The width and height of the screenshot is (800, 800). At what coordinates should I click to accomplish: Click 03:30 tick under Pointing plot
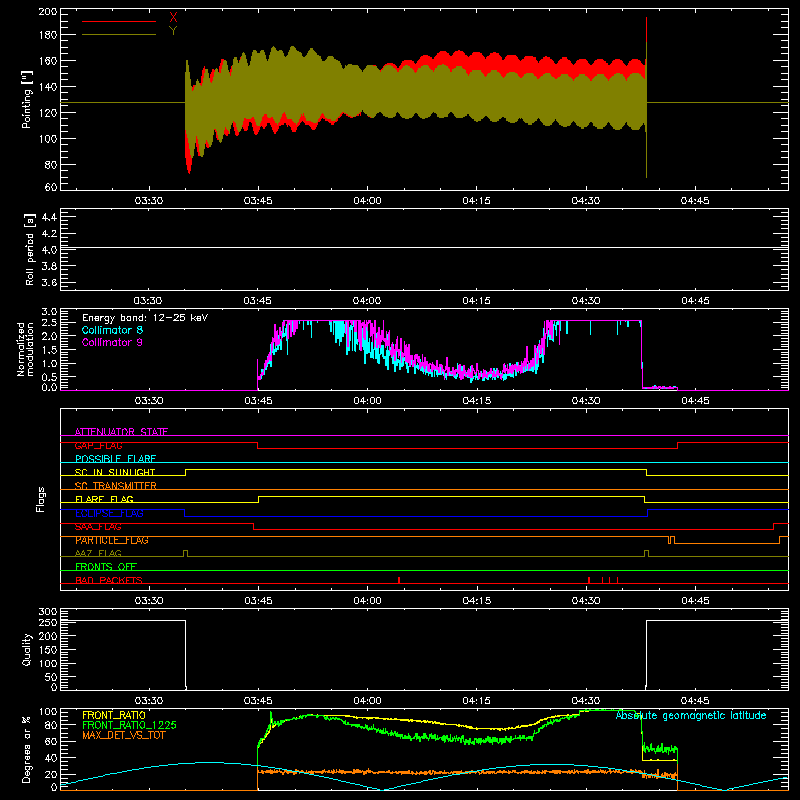[x=148, y=201]
